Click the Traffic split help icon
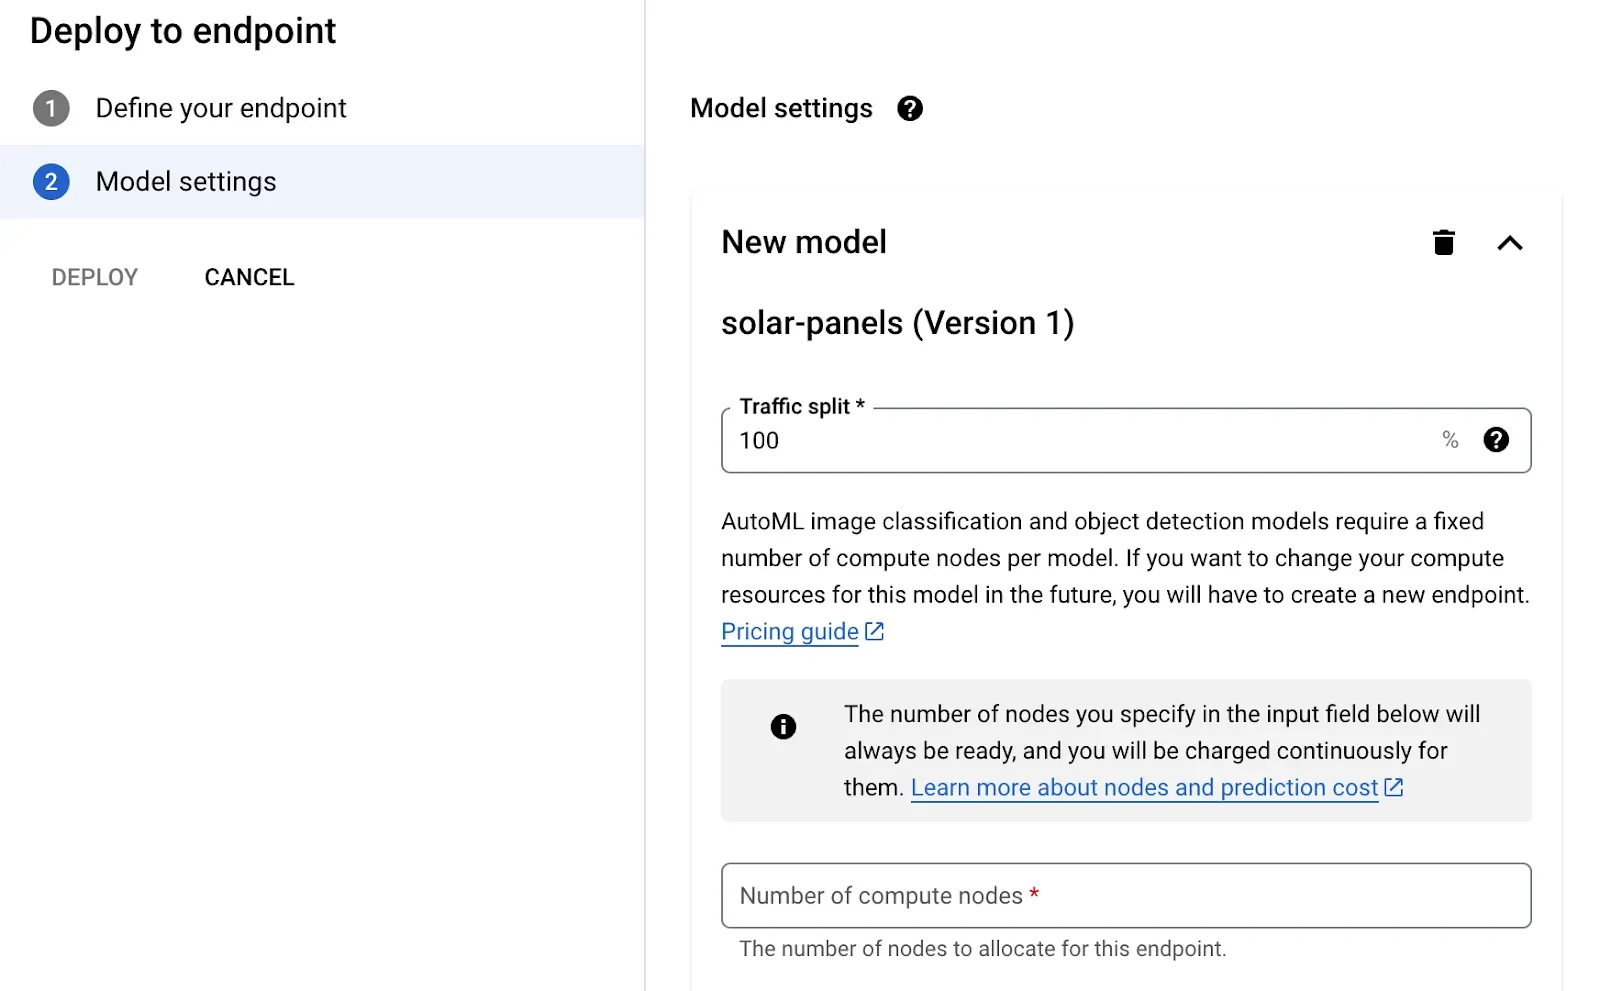The image size is (1600, 991). (x=1495, y=440)
